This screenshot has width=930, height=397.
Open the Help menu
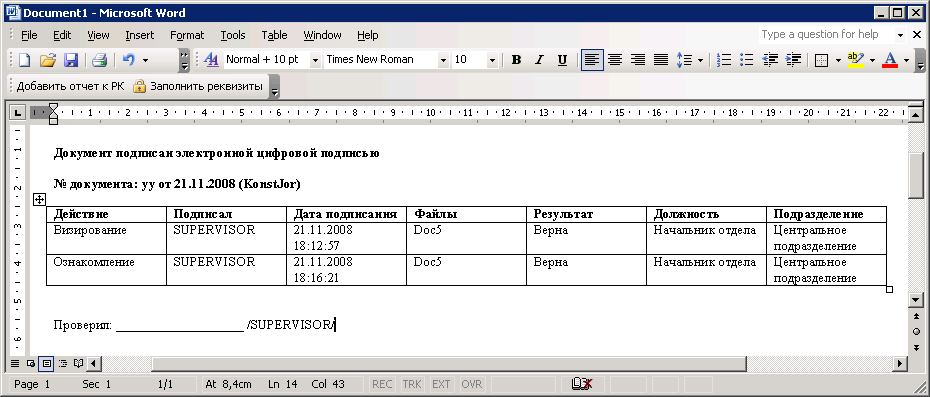368,35
